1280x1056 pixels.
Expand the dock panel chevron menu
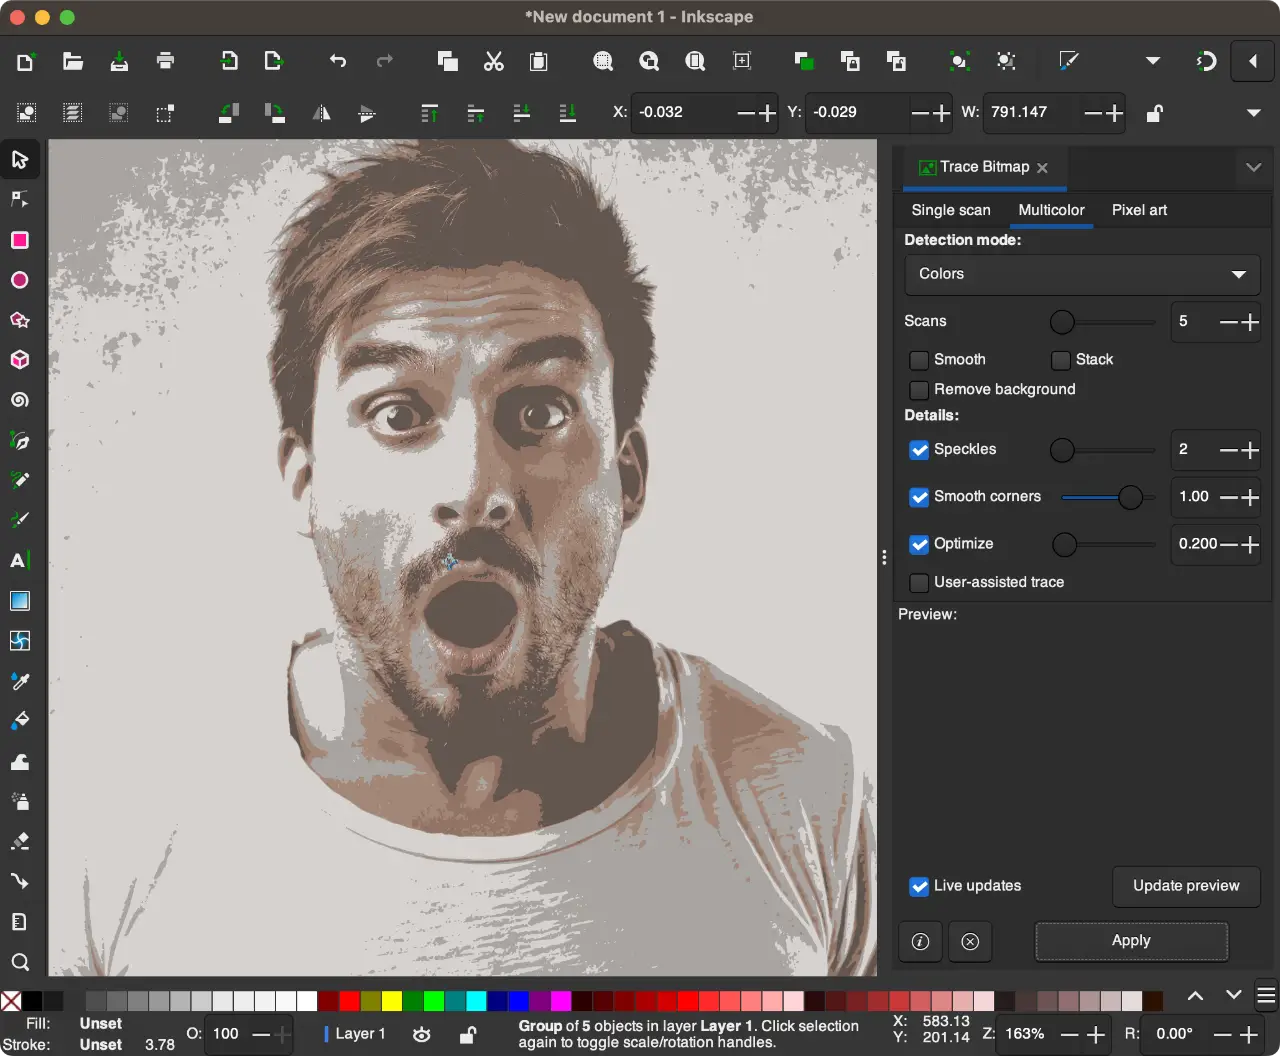click(x=1253, y=168)
